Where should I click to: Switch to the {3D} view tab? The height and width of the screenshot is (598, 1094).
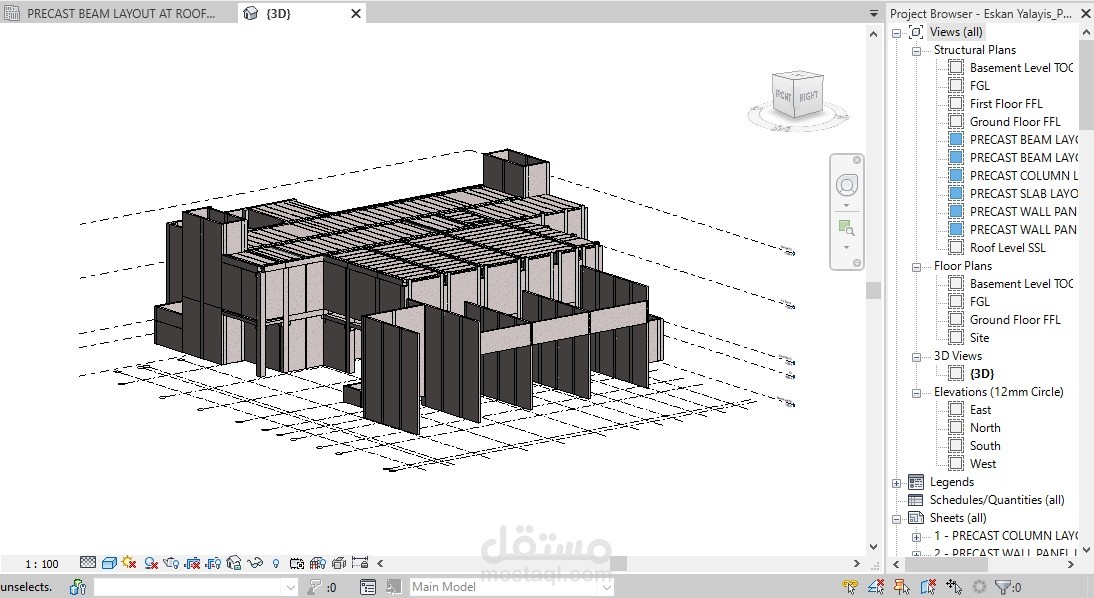(279, 13)
